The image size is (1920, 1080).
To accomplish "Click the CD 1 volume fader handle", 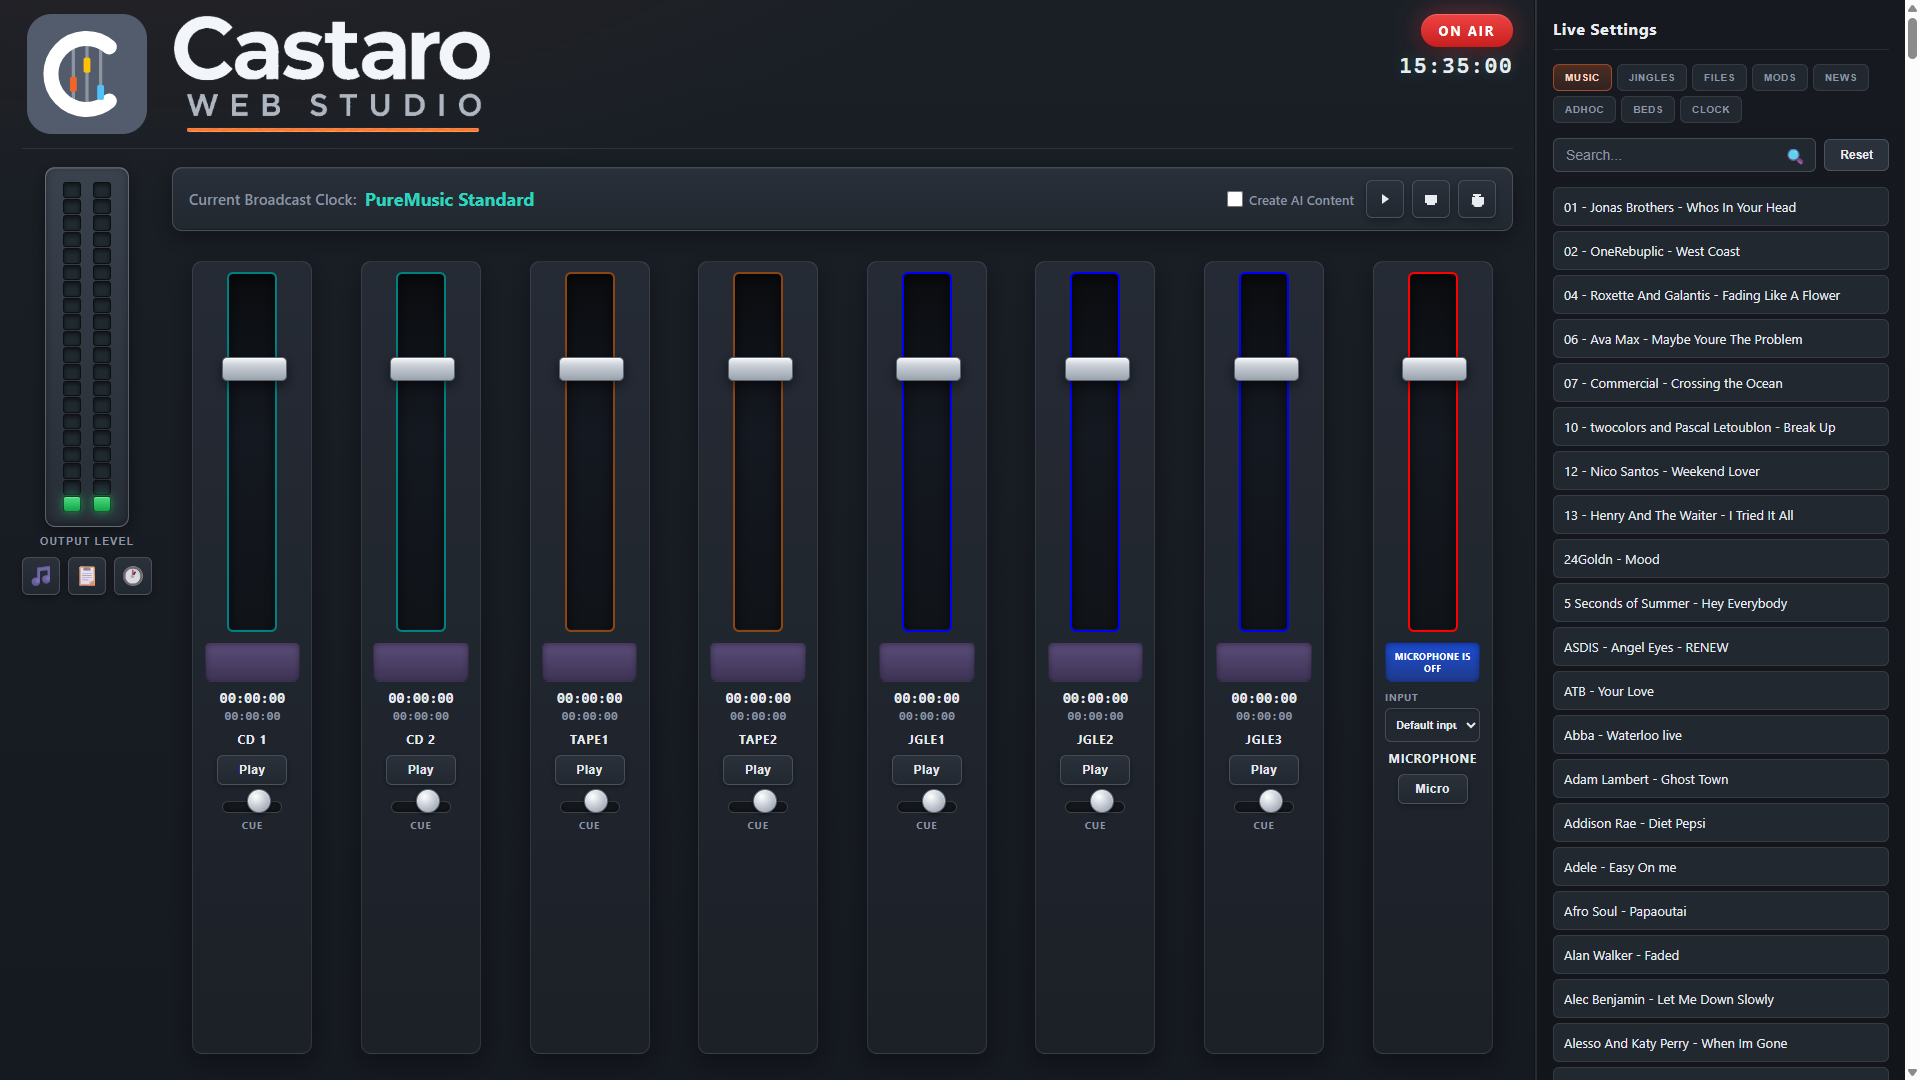I will pyautogui.click(x=254, y=369).
